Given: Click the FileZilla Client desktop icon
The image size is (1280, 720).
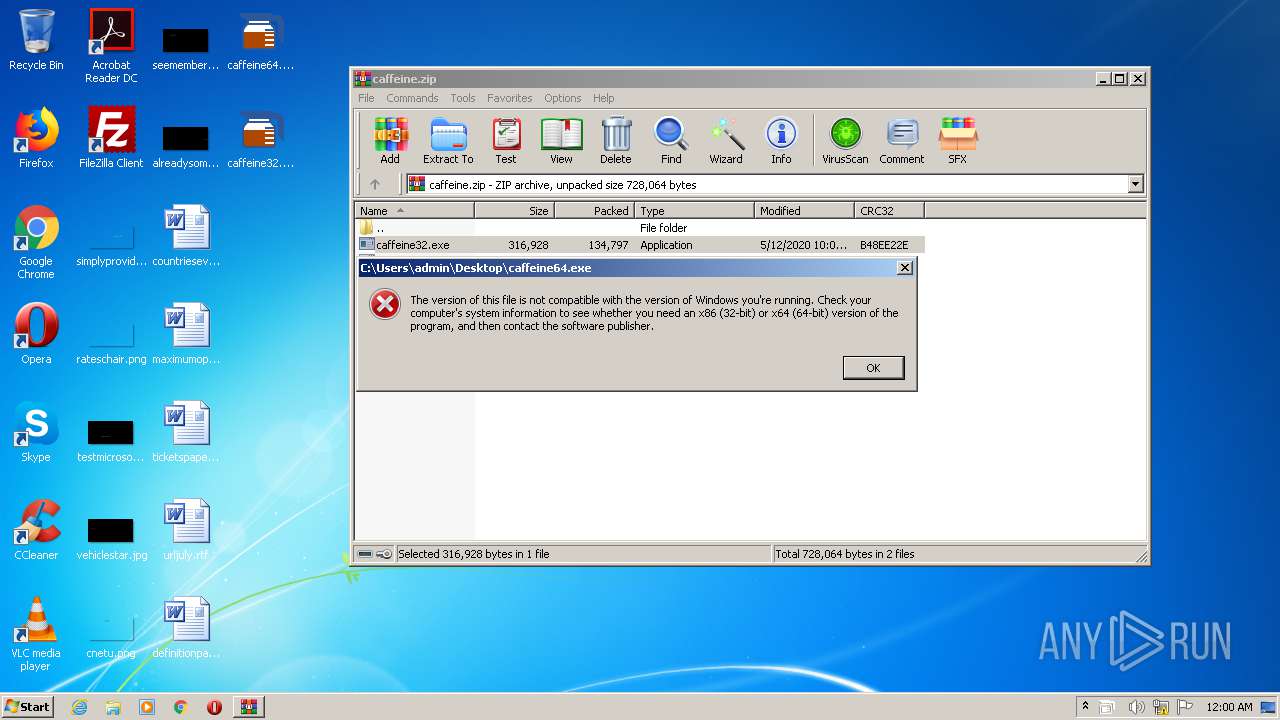Looking at the screenshot, I should 111,138.
